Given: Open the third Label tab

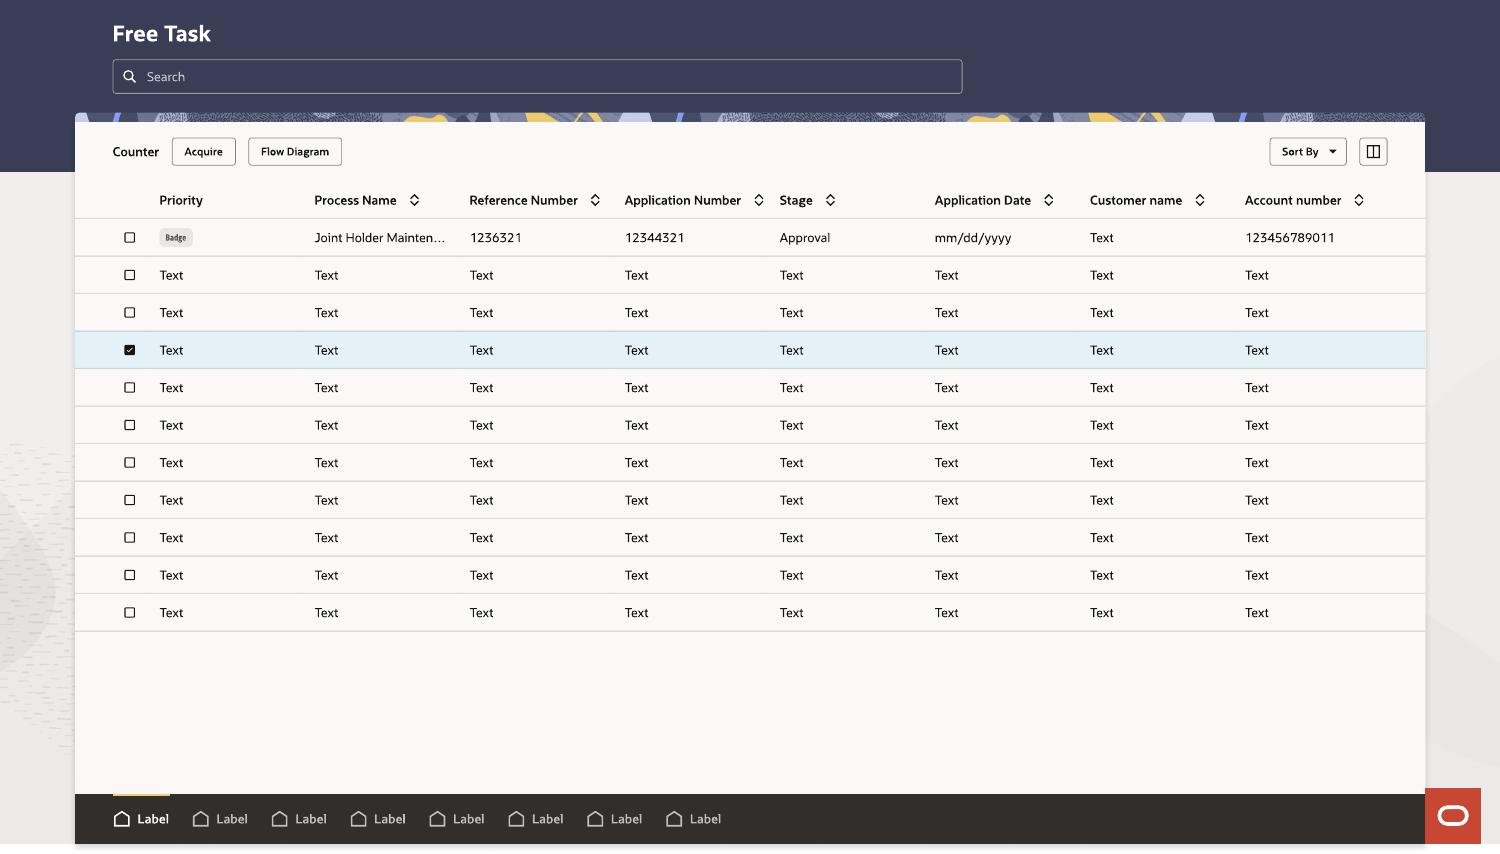Looking at the screenshot, I should click(x=299, y=819).
